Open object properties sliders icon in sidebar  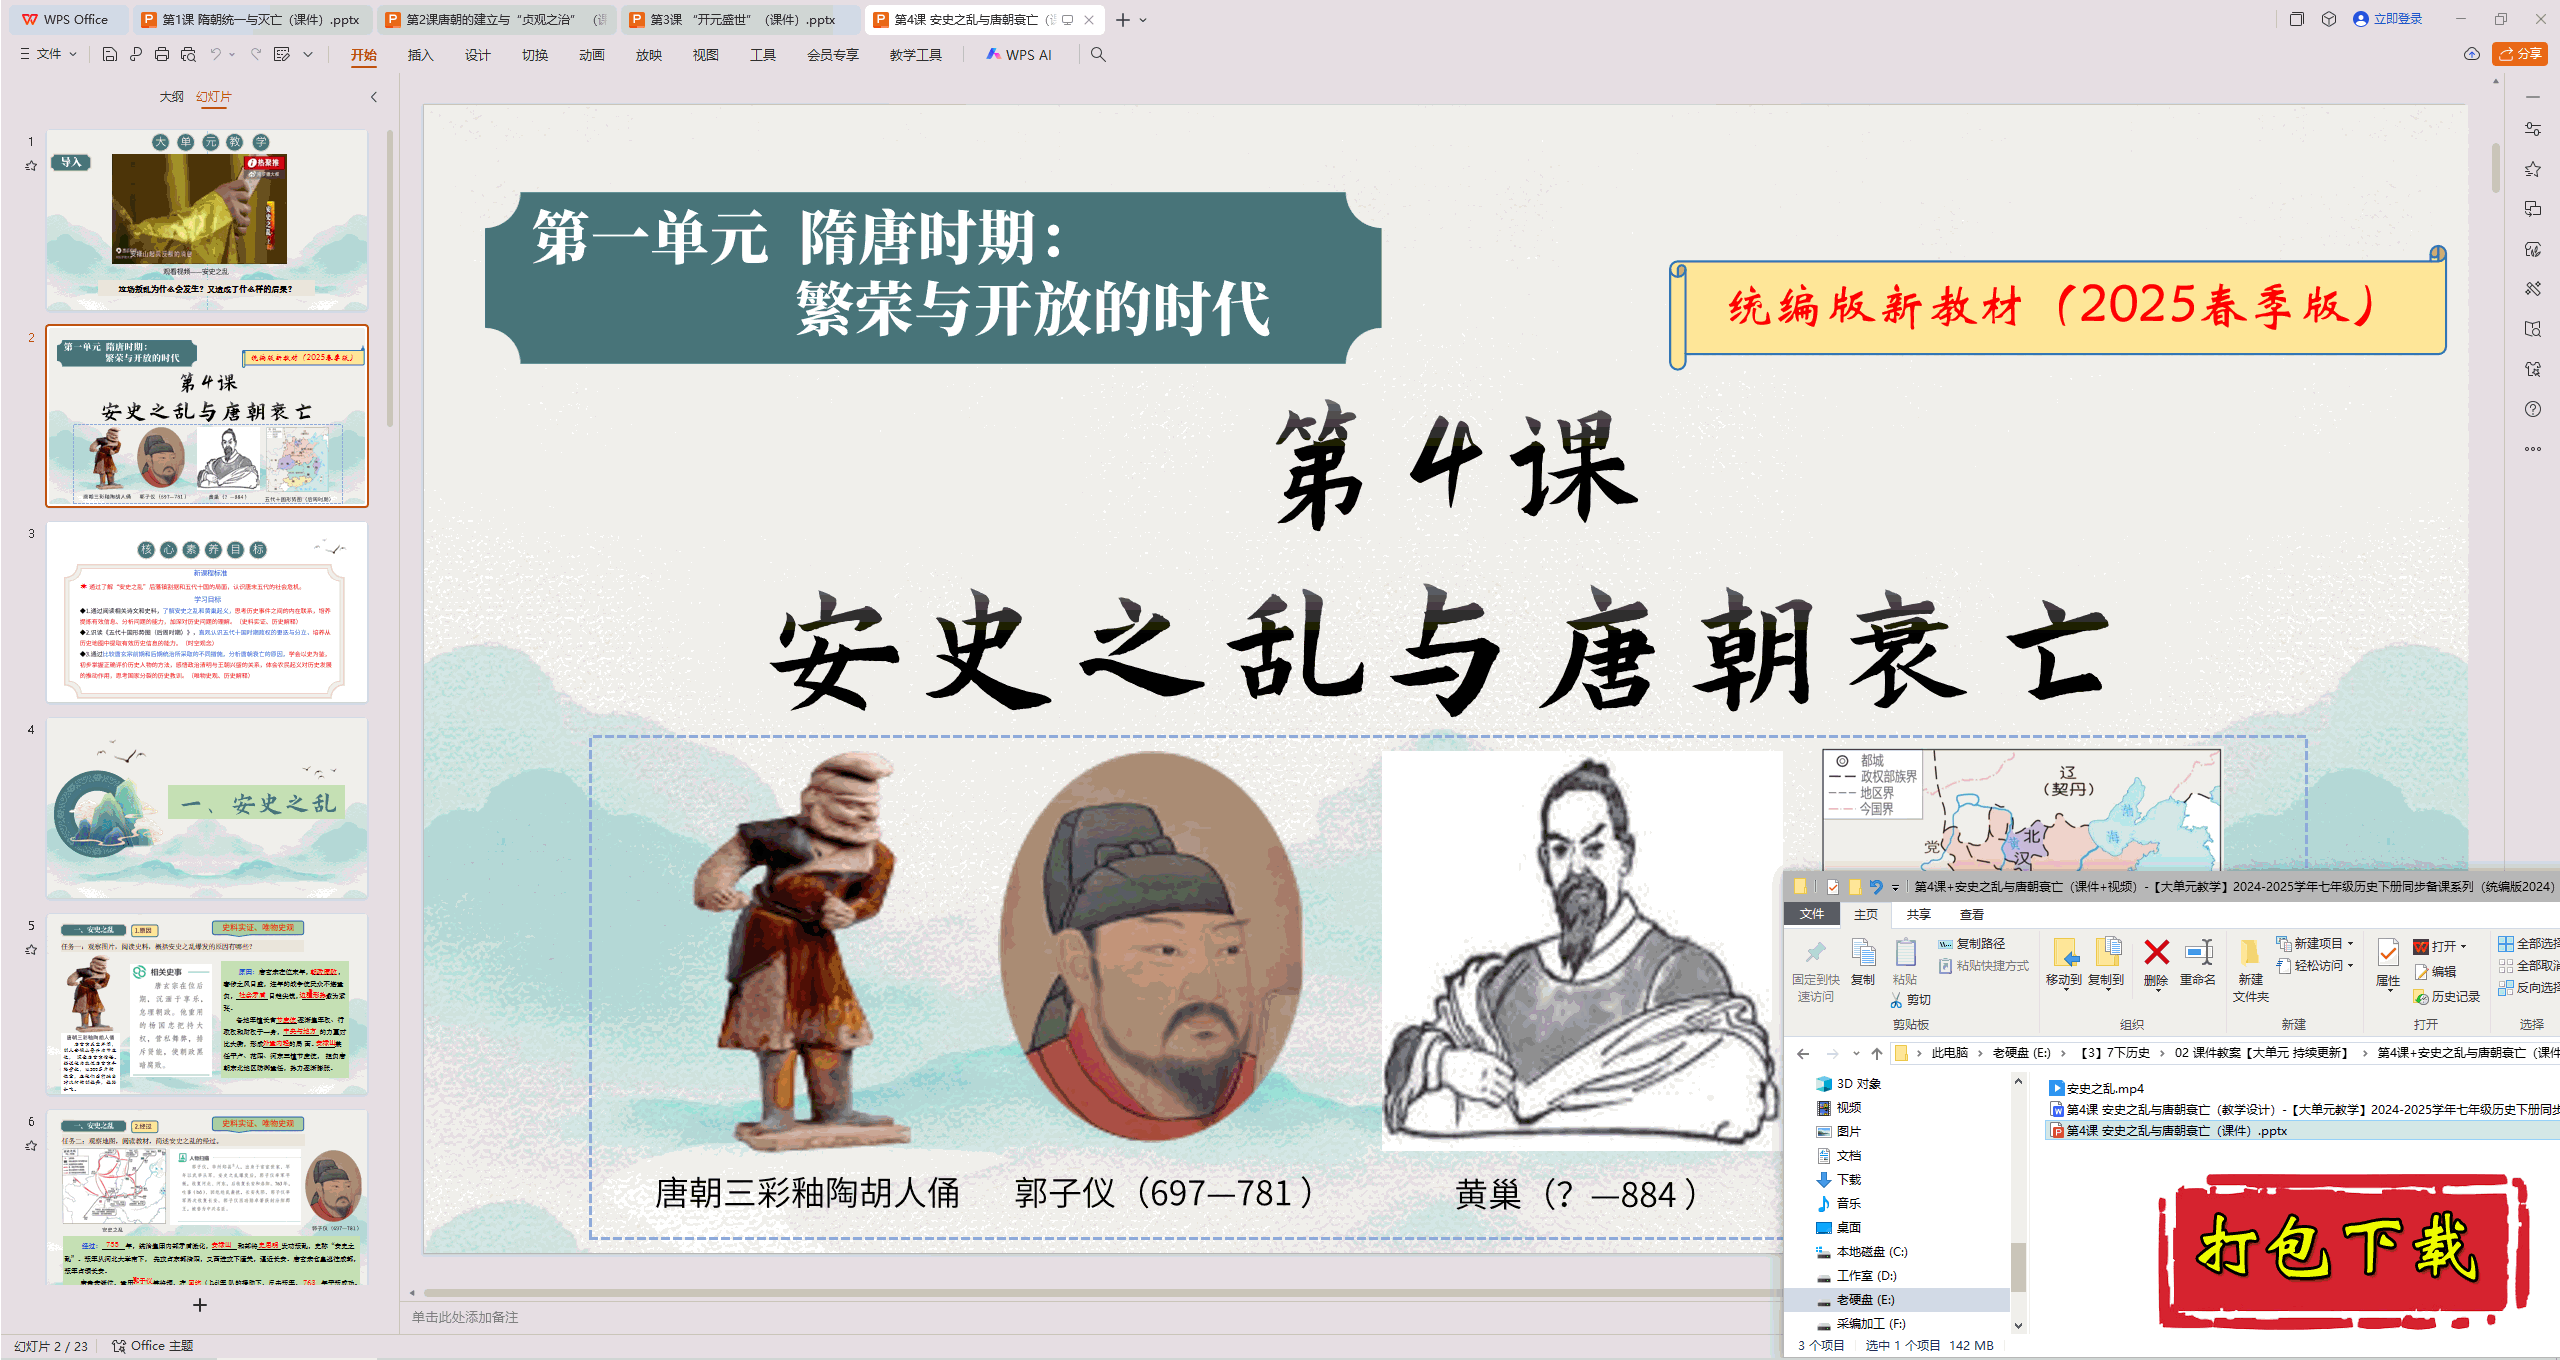[x=2532, y=129]
